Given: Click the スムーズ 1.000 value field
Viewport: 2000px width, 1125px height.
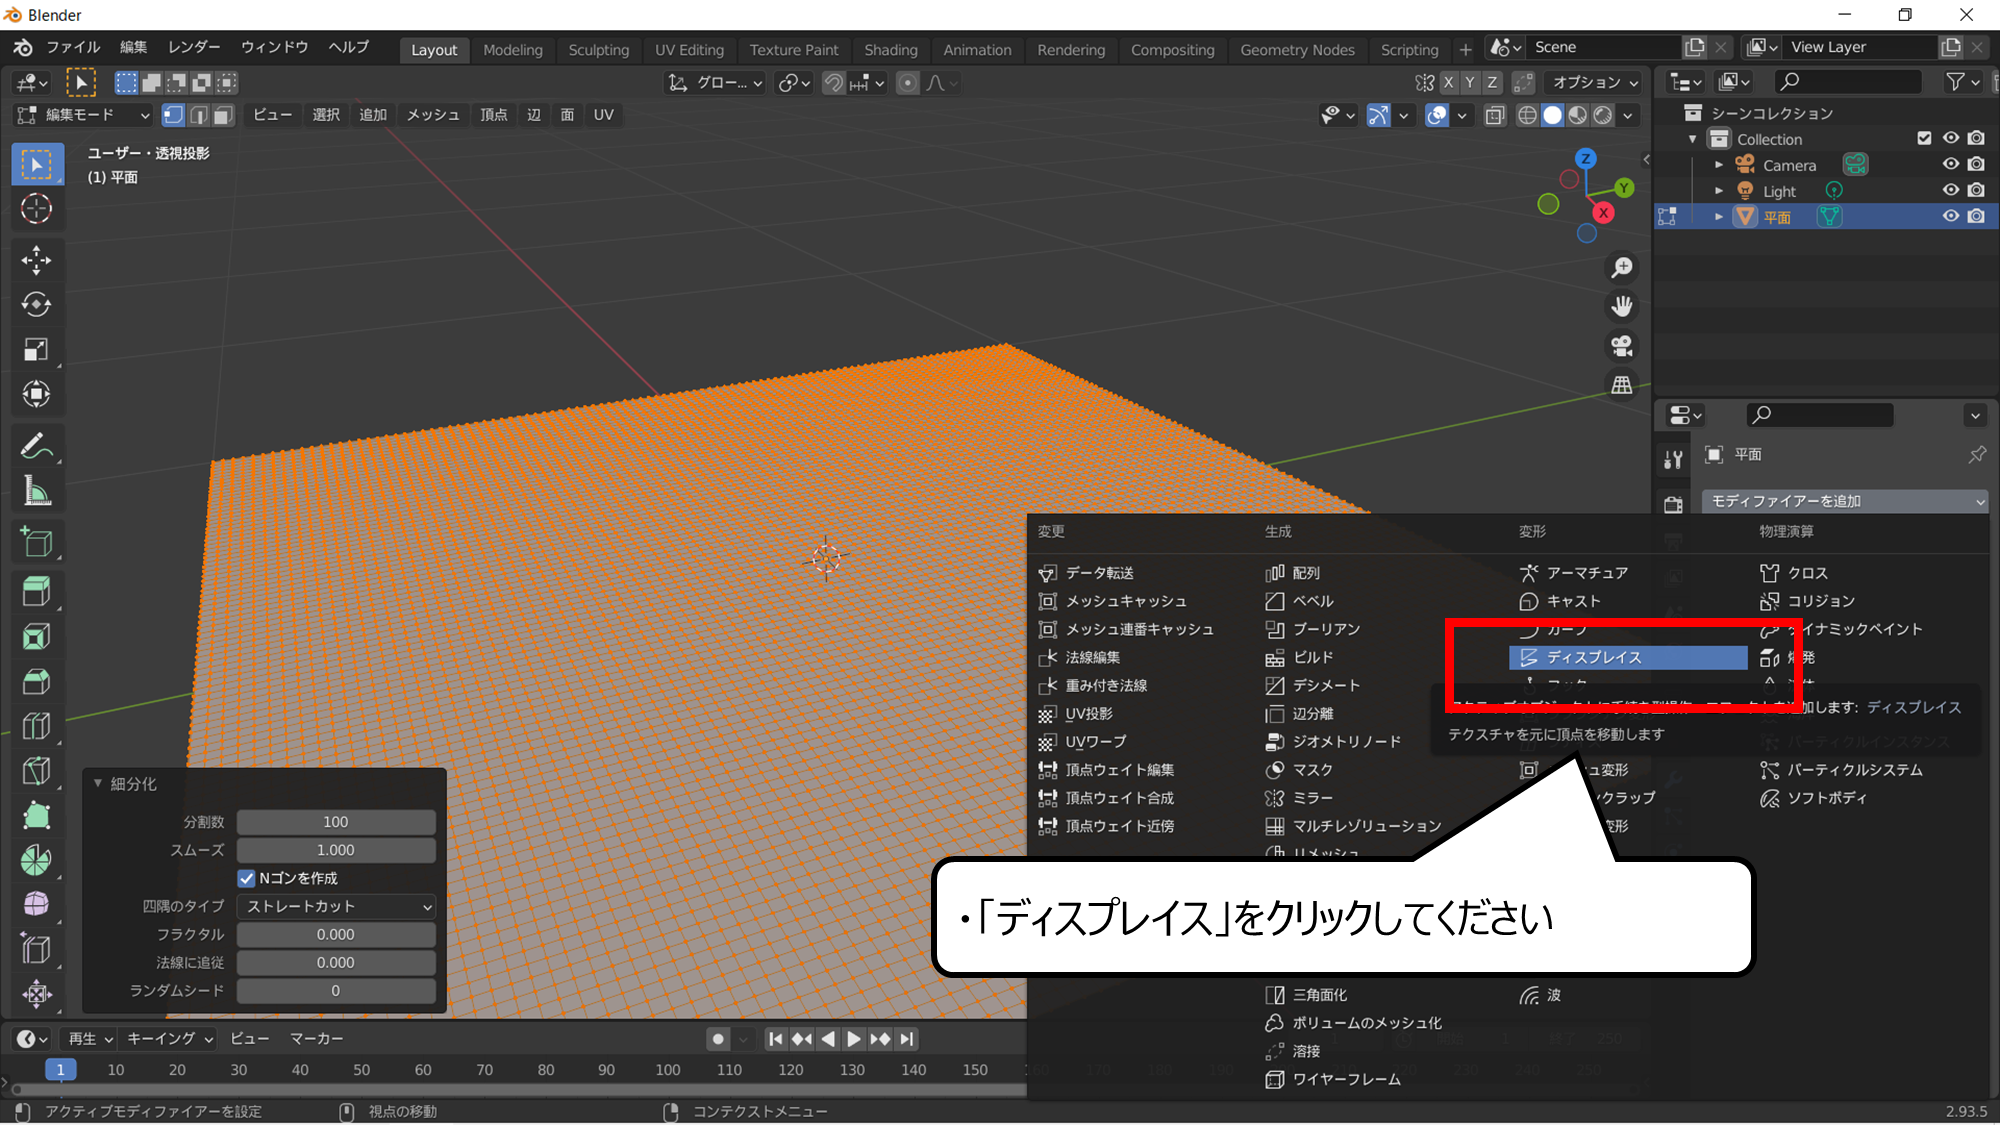Looking at the screenshot, I should pyautogui.click(x=336, y=850).
